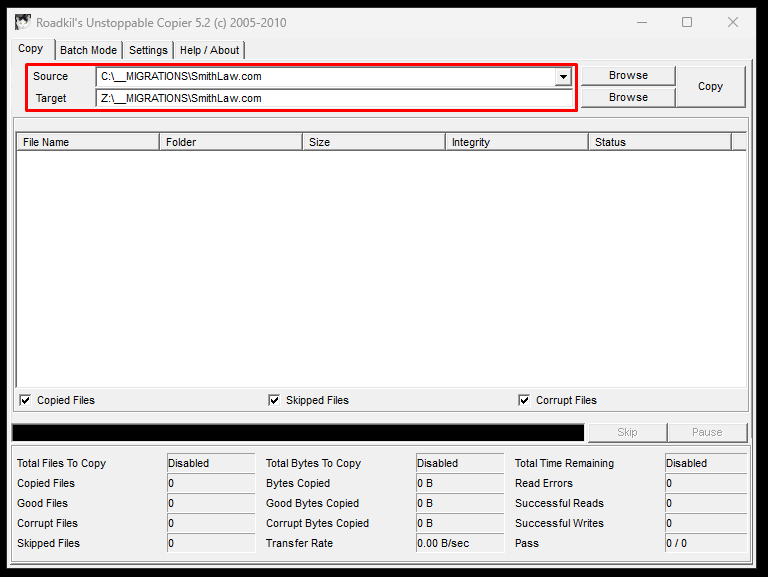Click the Roadkil app icon in title bar
The image size is (768, 577).
[22, 22]
